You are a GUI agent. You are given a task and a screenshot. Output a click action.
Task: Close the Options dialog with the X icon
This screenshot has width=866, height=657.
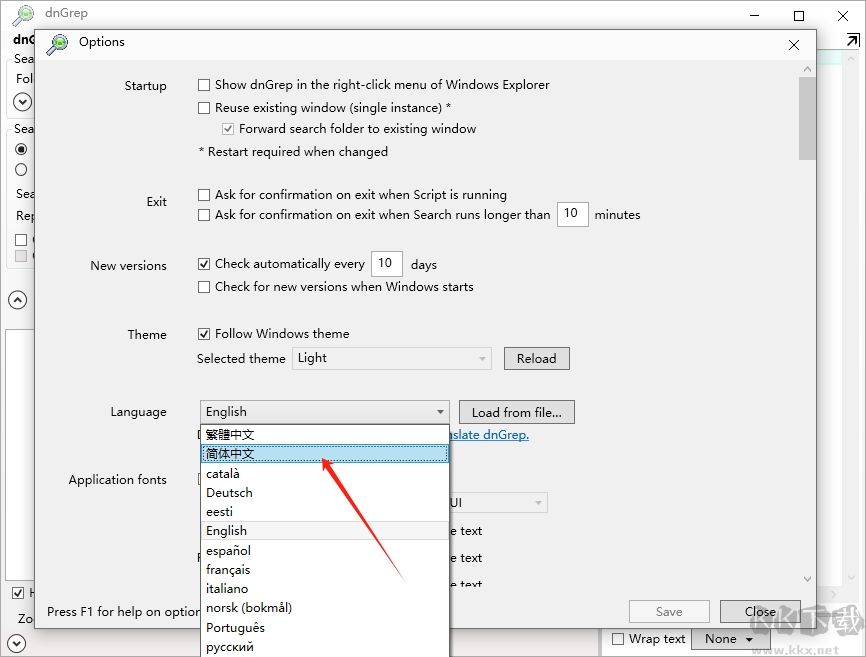(x=794, y=45)
